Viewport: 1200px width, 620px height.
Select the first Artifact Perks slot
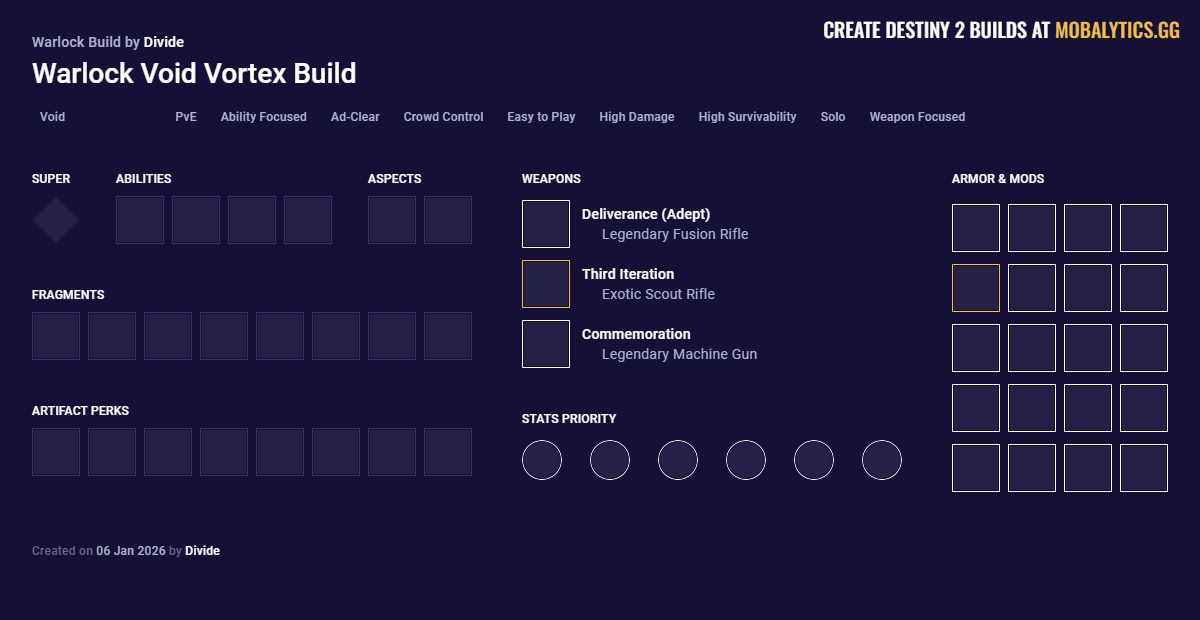coord(55,451)
